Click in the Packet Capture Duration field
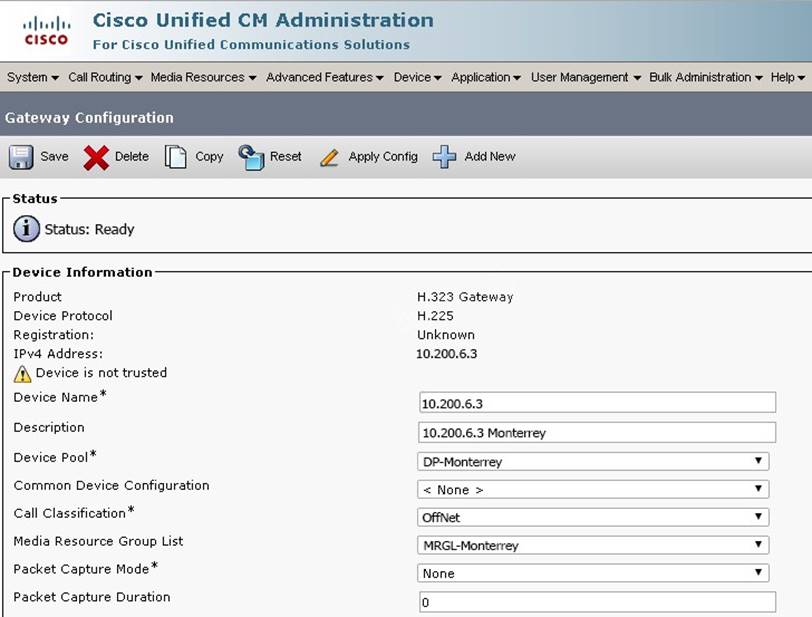This screenshot has height=617, width=812. (597, 602)
